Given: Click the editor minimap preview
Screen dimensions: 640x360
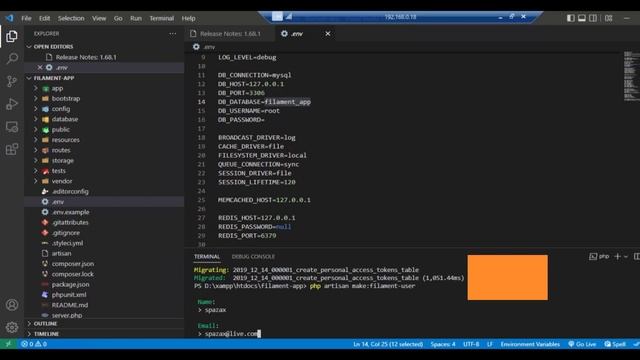Looking at the screenshot, I should point(631,76).
